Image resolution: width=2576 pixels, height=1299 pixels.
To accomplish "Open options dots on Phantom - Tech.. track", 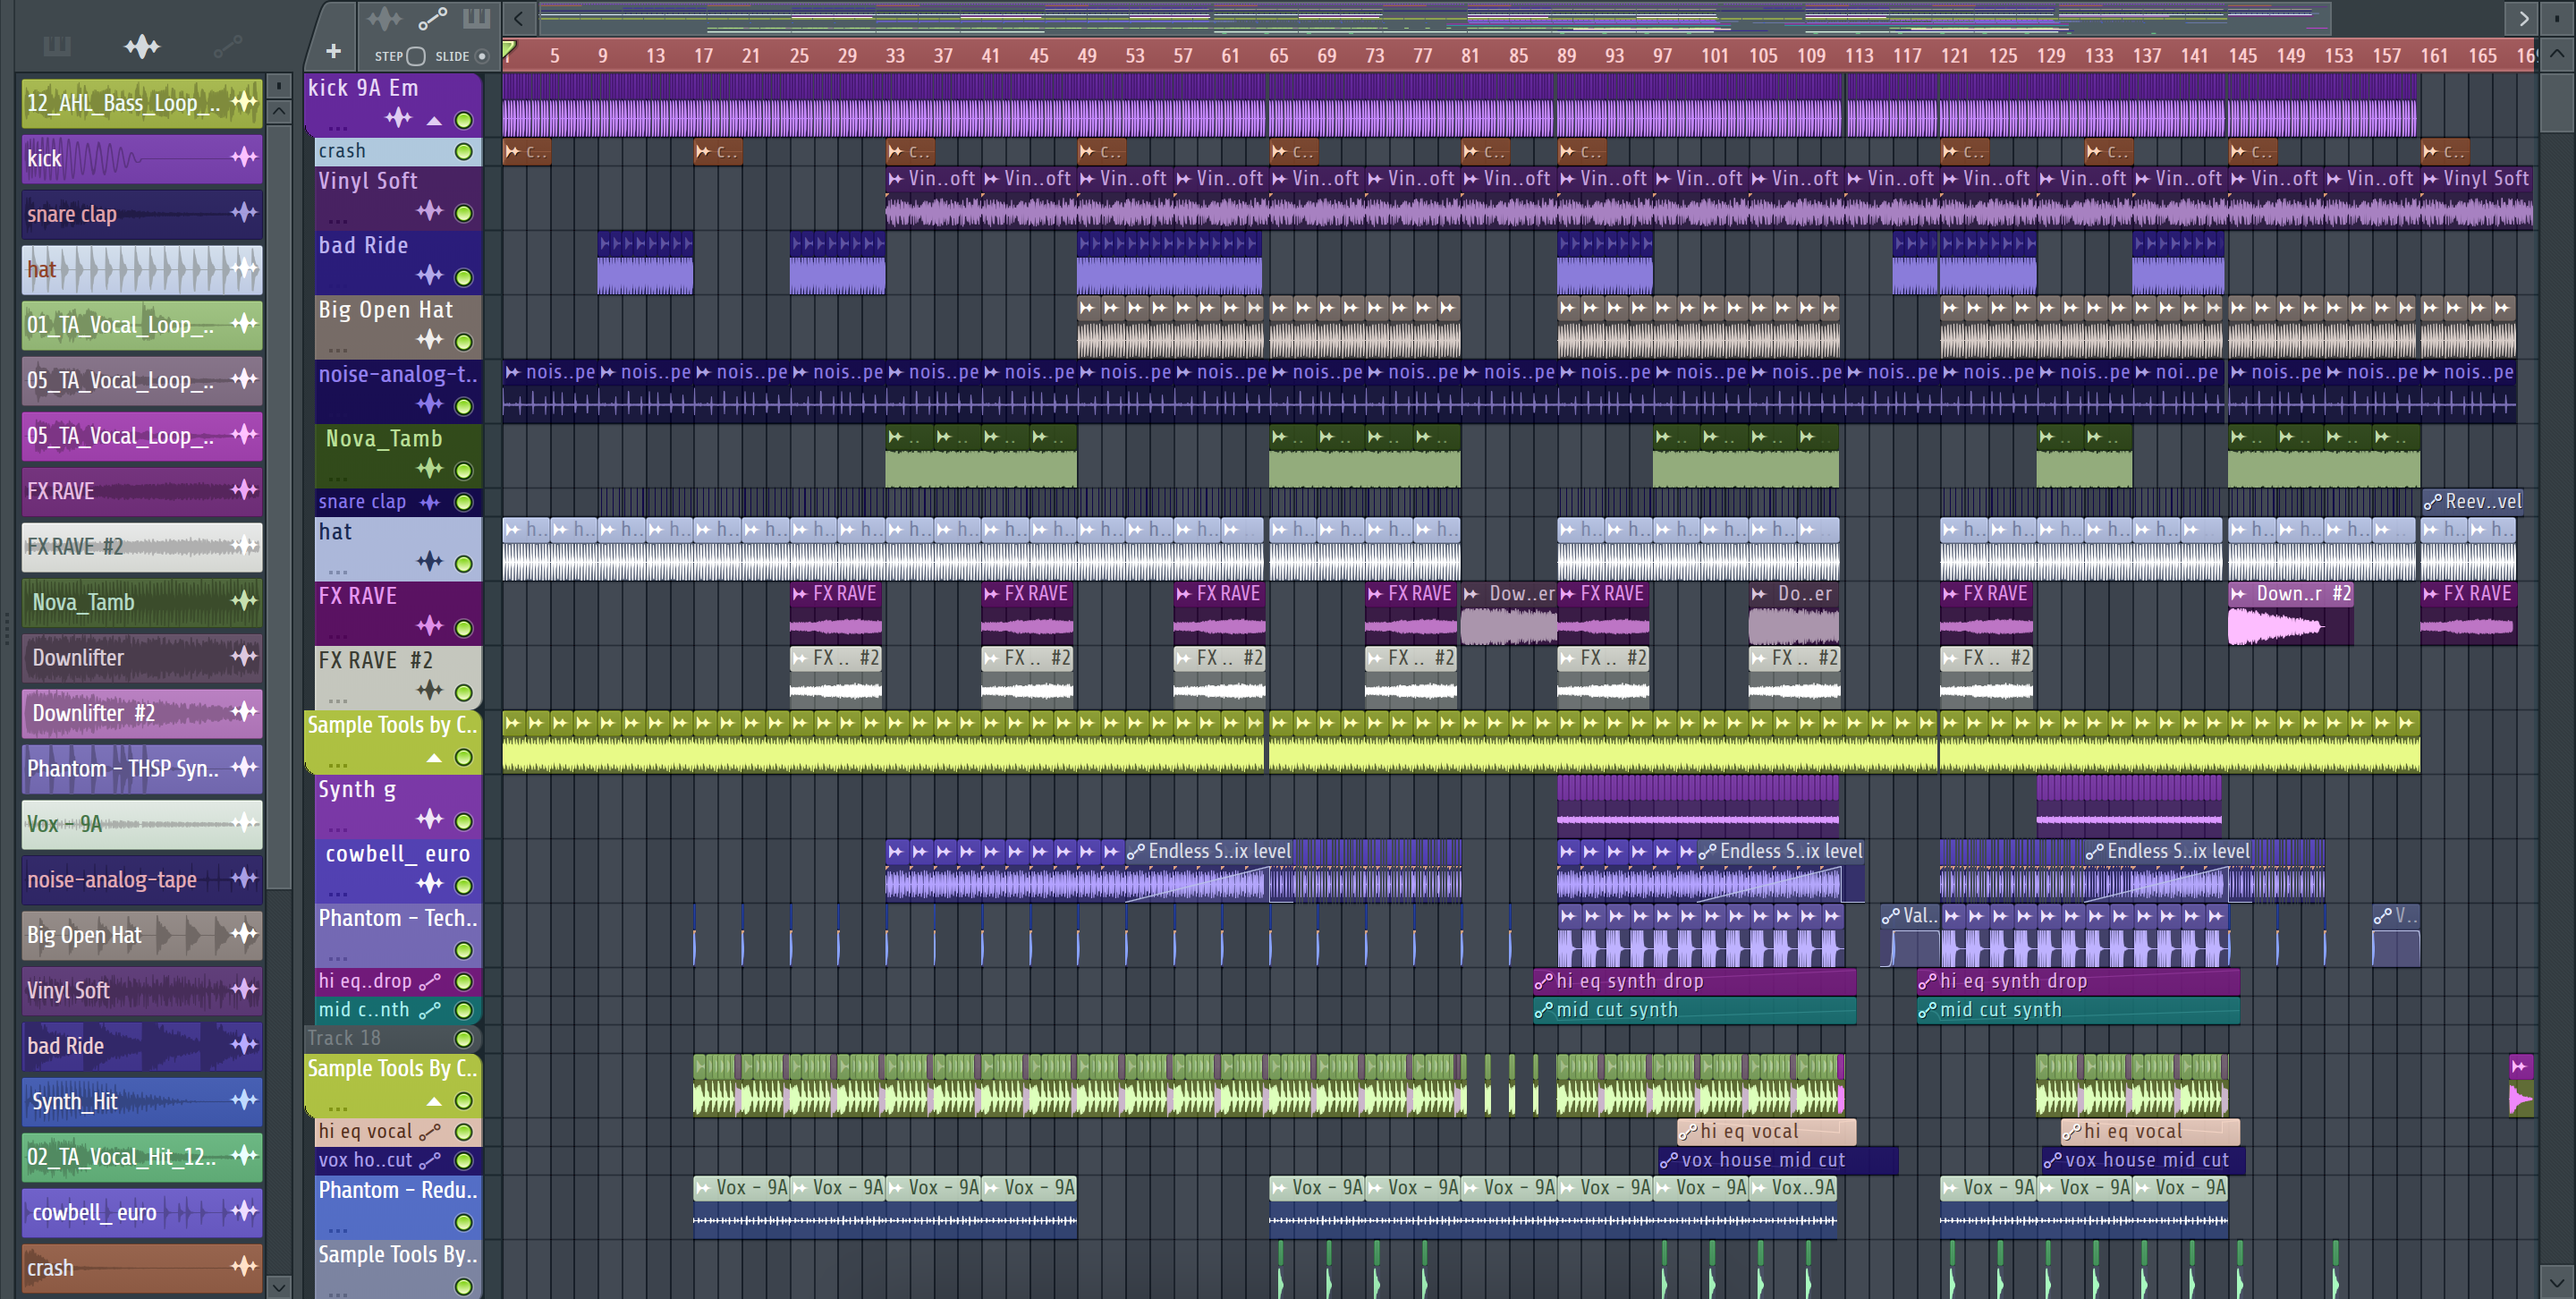I will tap(338, 959).
